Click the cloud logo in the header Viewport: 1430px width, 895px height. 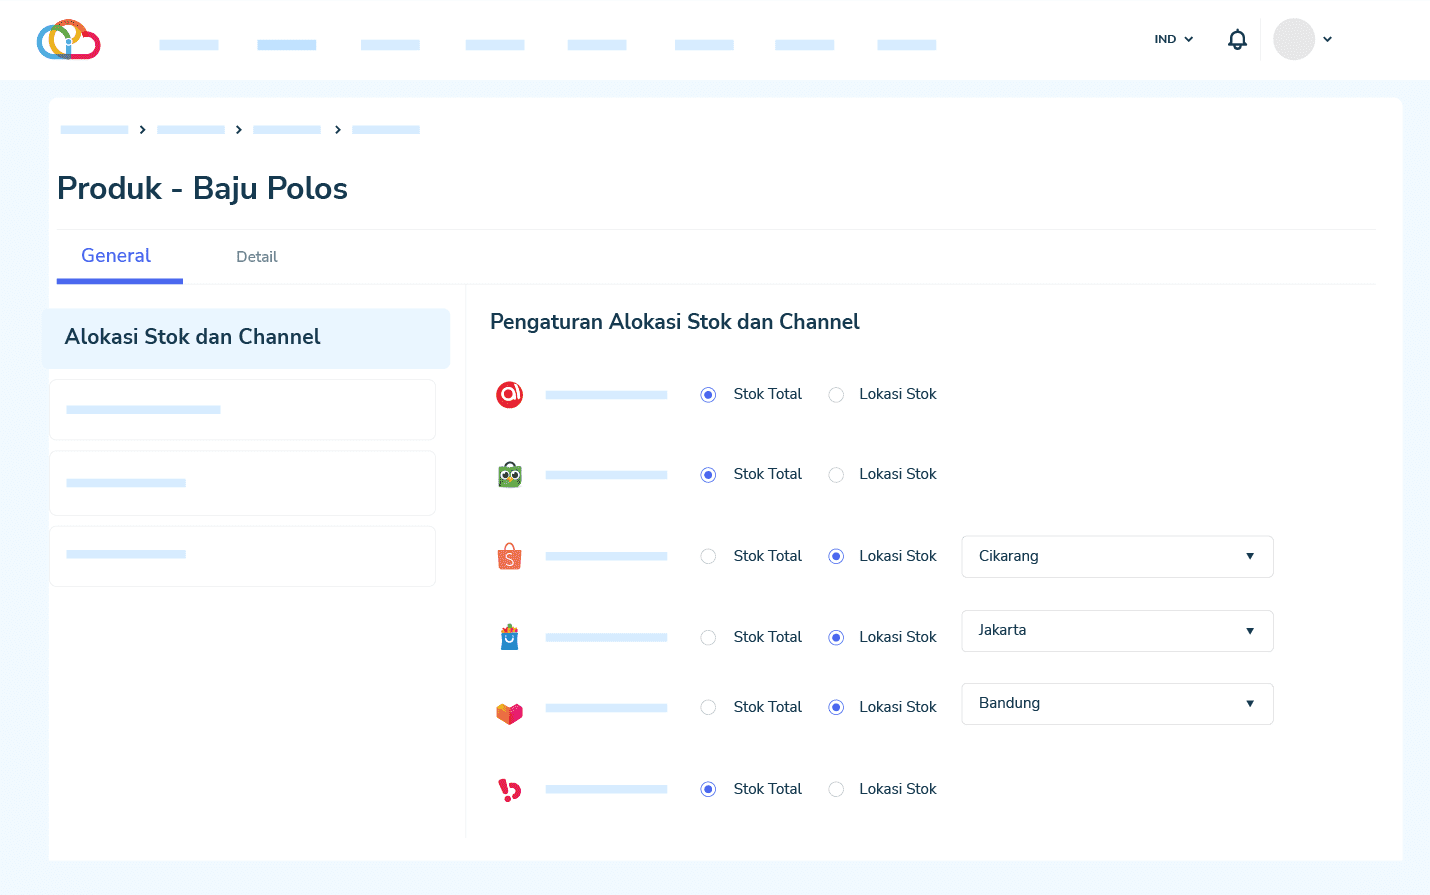click(x=68, y=40)
